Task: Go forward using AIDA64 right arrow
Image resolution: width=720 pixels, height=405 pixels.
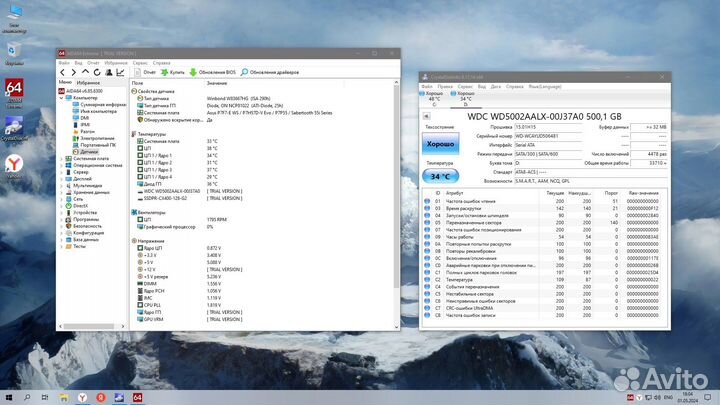Action: coord(73,72)
